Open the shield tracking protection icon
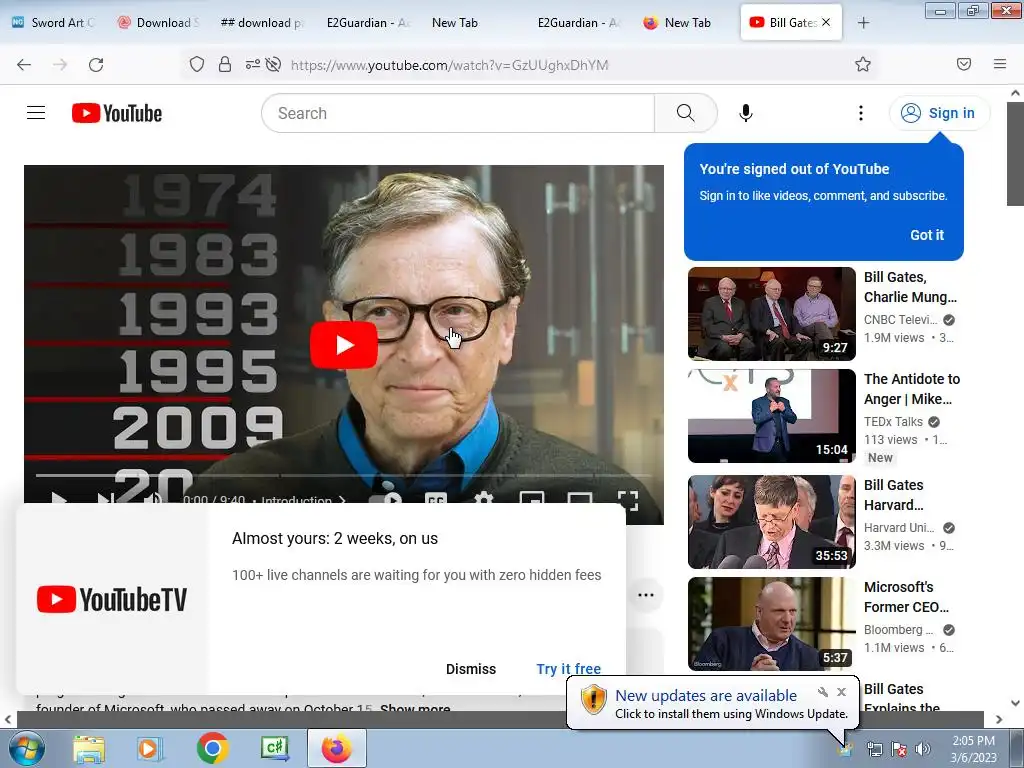The width and height of the screenshot is (1024, 768). pyautogui.click(x=197, y=64)
